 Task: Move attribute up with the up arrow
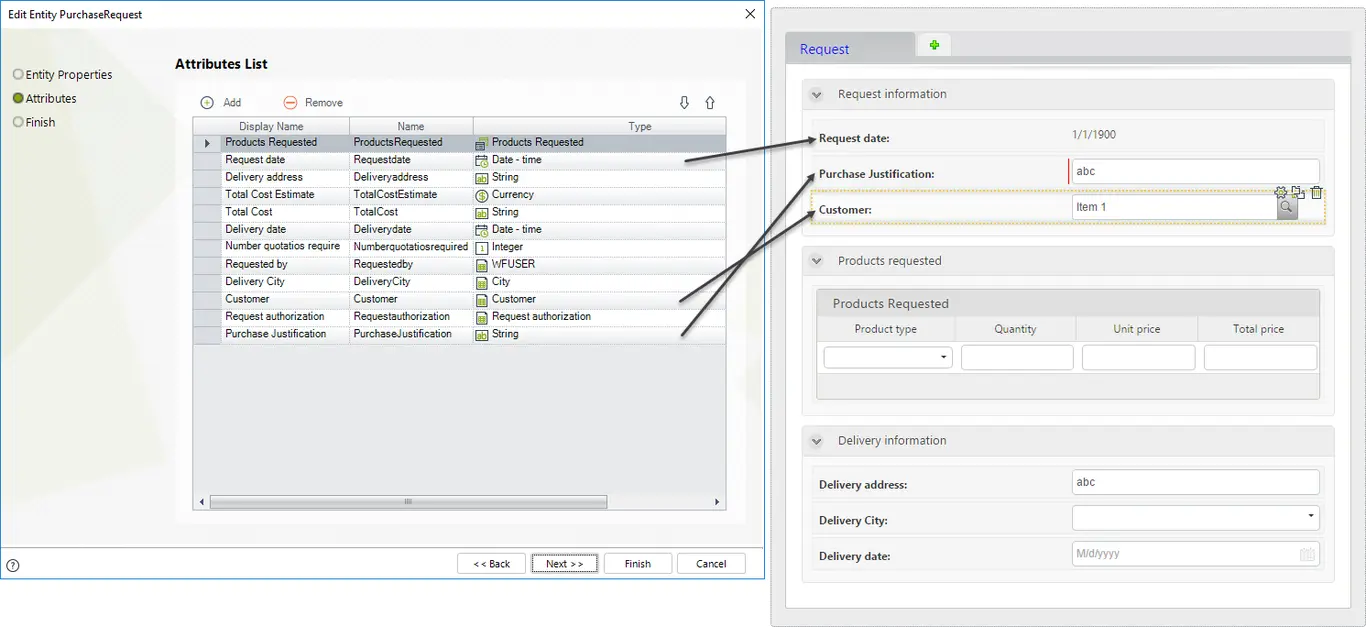pos(710,103)
